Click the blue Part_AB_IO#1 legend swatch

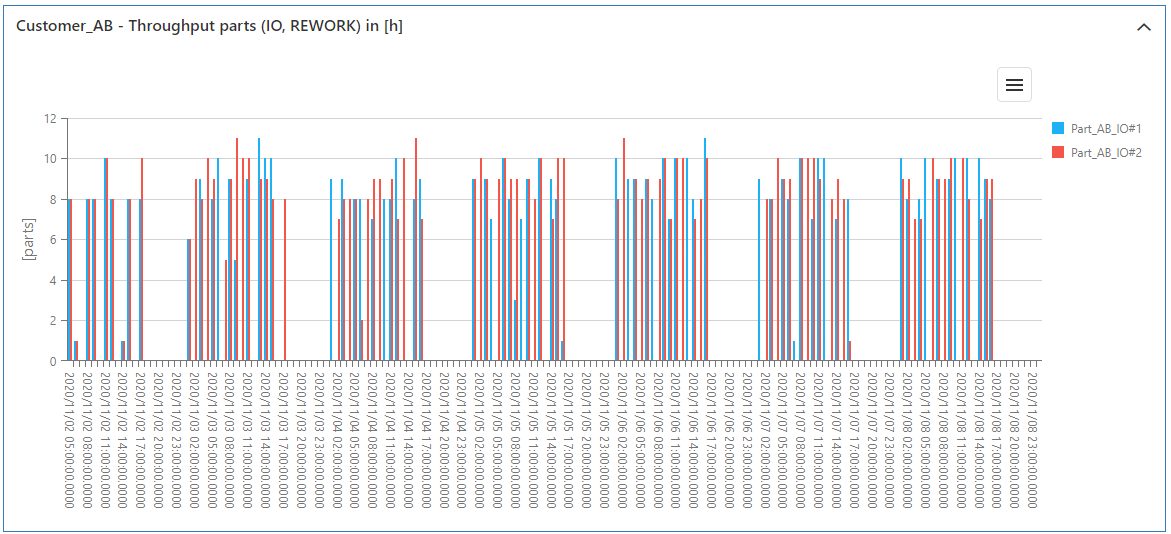point(1058,128)
